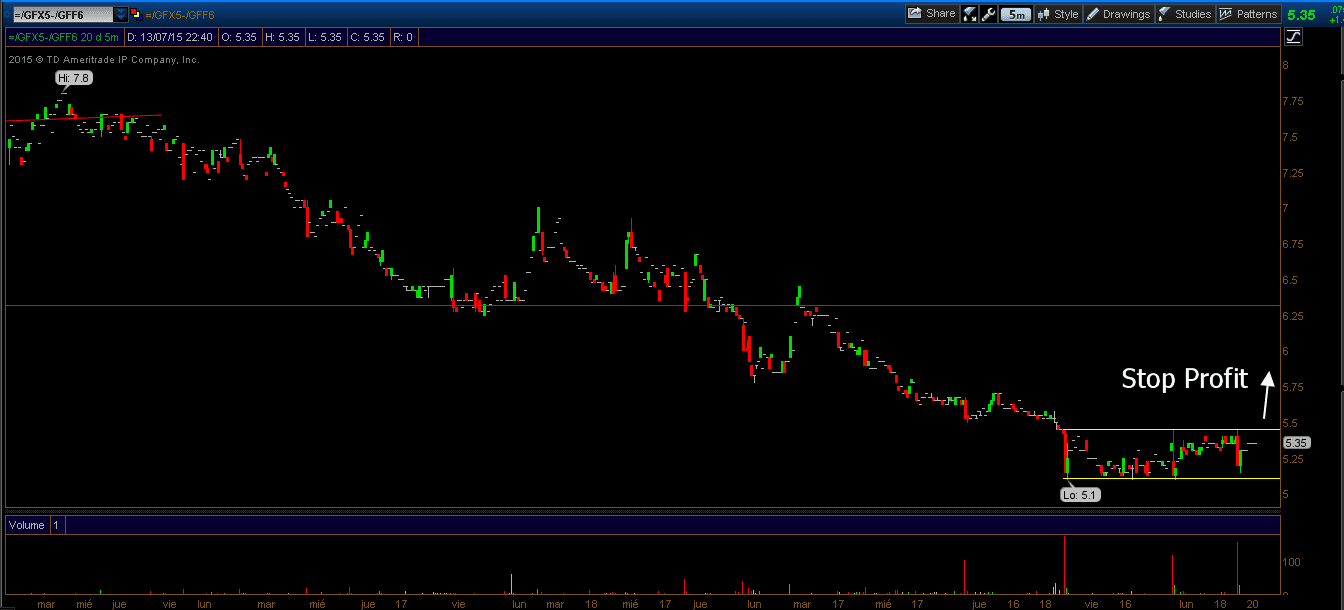Click the Volume value showing 1
The height and width of the screenshot is (610, 1344).
56,525
